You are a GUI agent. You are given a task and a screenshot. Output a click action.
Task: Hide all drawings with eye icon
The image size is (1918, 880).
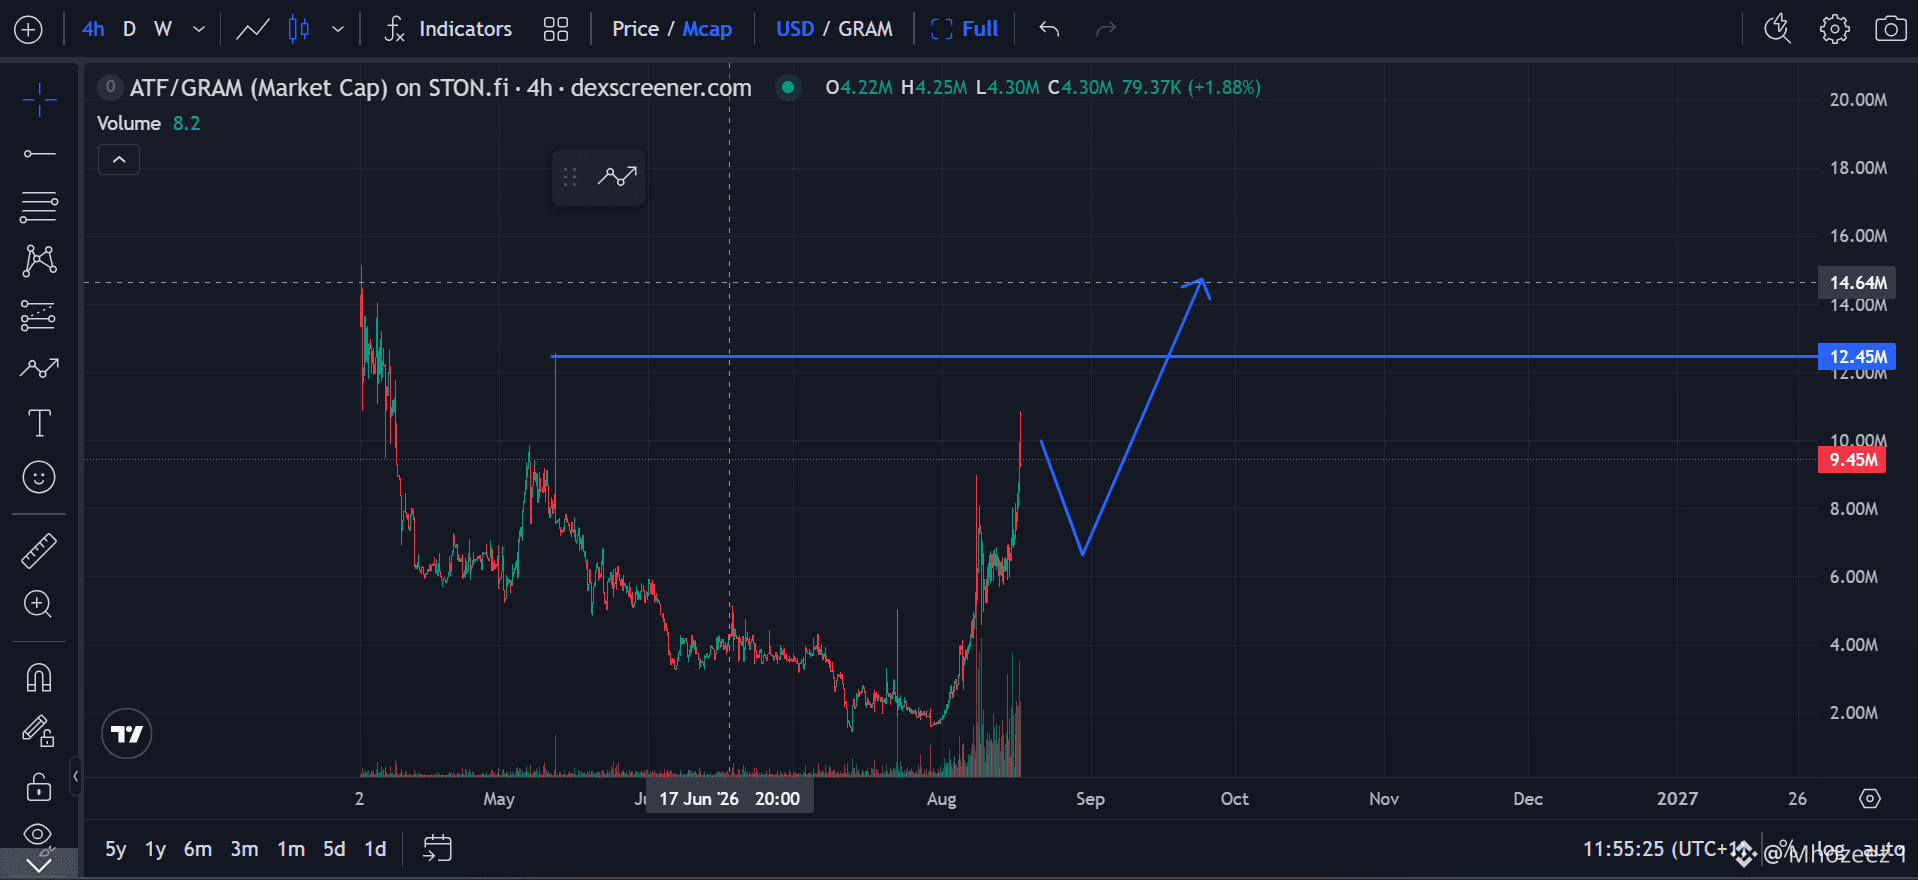pyautogui.click(x=38, y=834)
